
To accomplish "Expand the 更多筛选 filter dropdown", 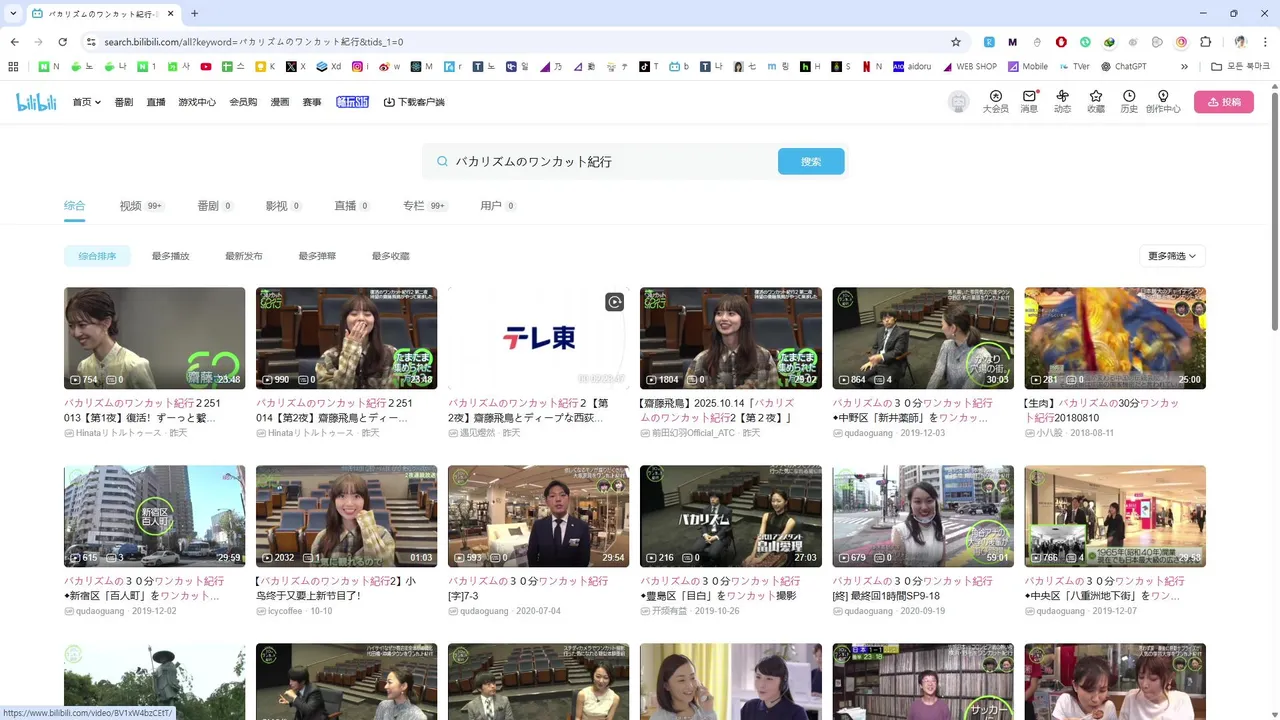I will [x=1172, y=256].
